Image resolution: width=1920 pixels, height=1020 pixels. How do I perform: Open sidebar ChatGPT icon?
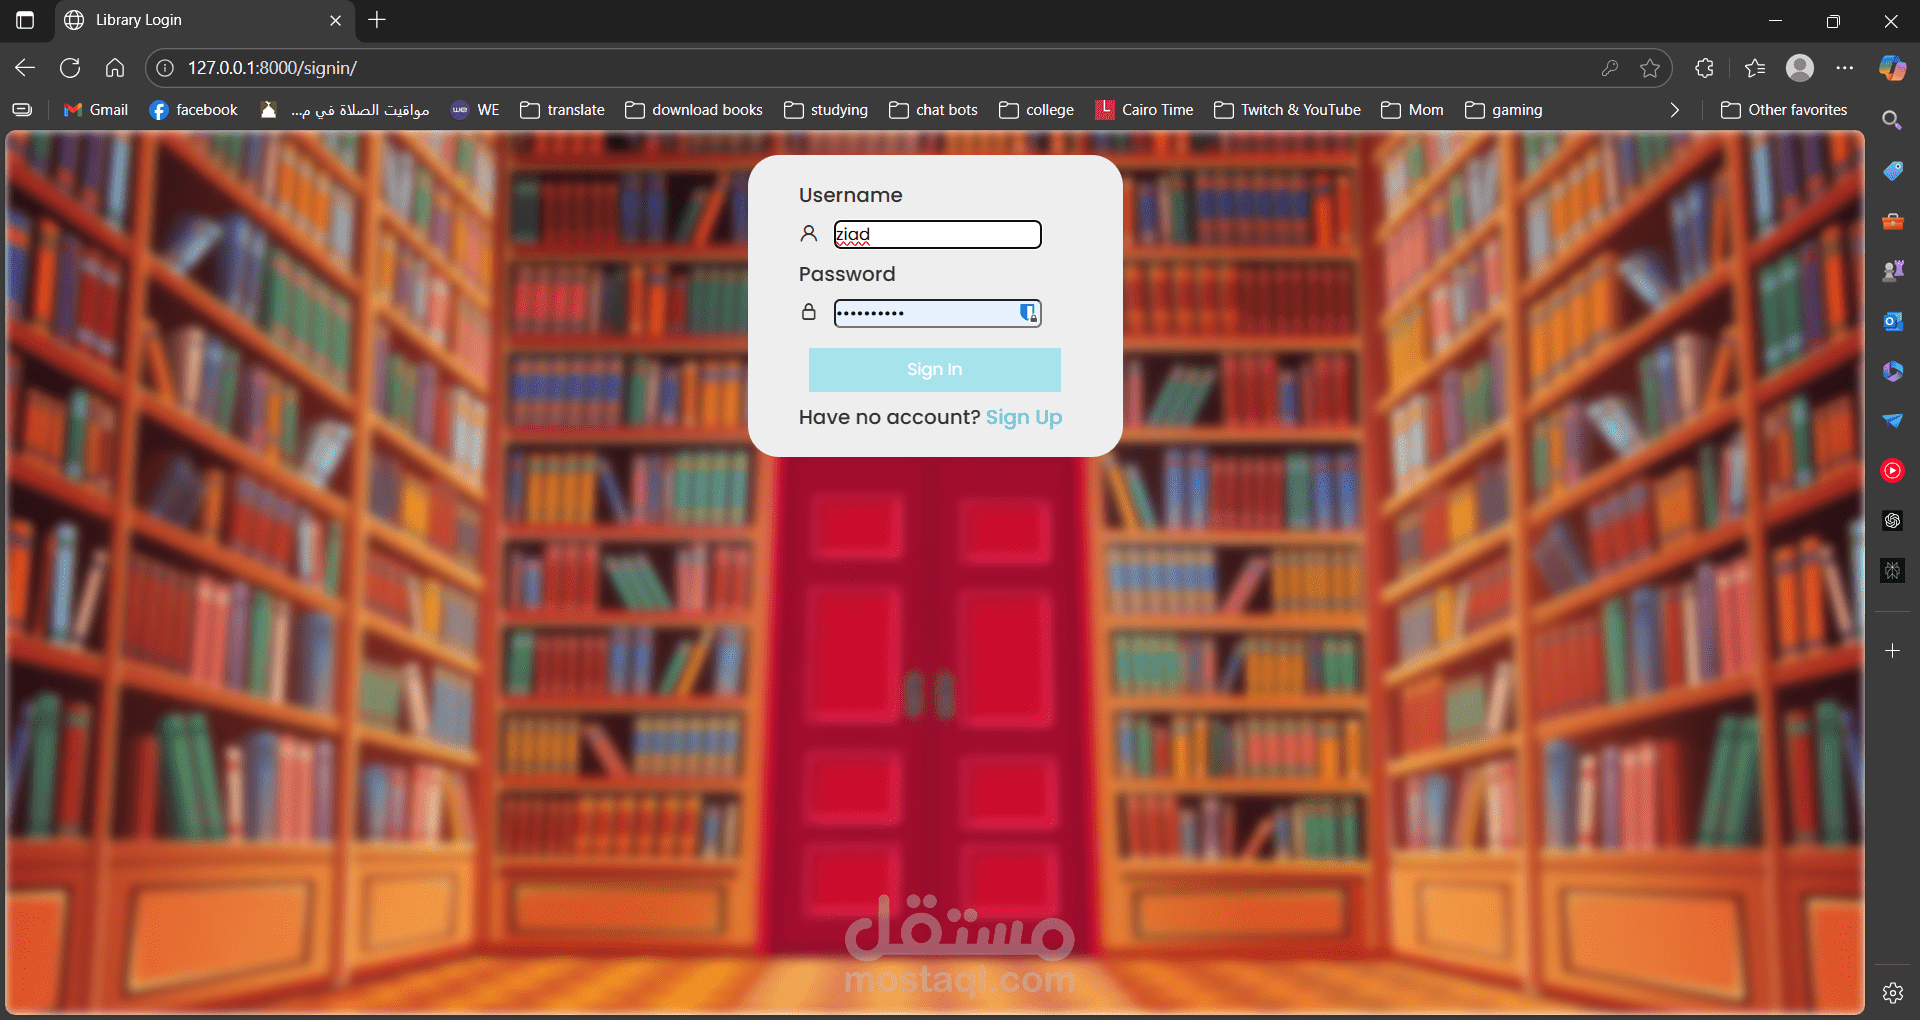click(x=1892, y=521)
